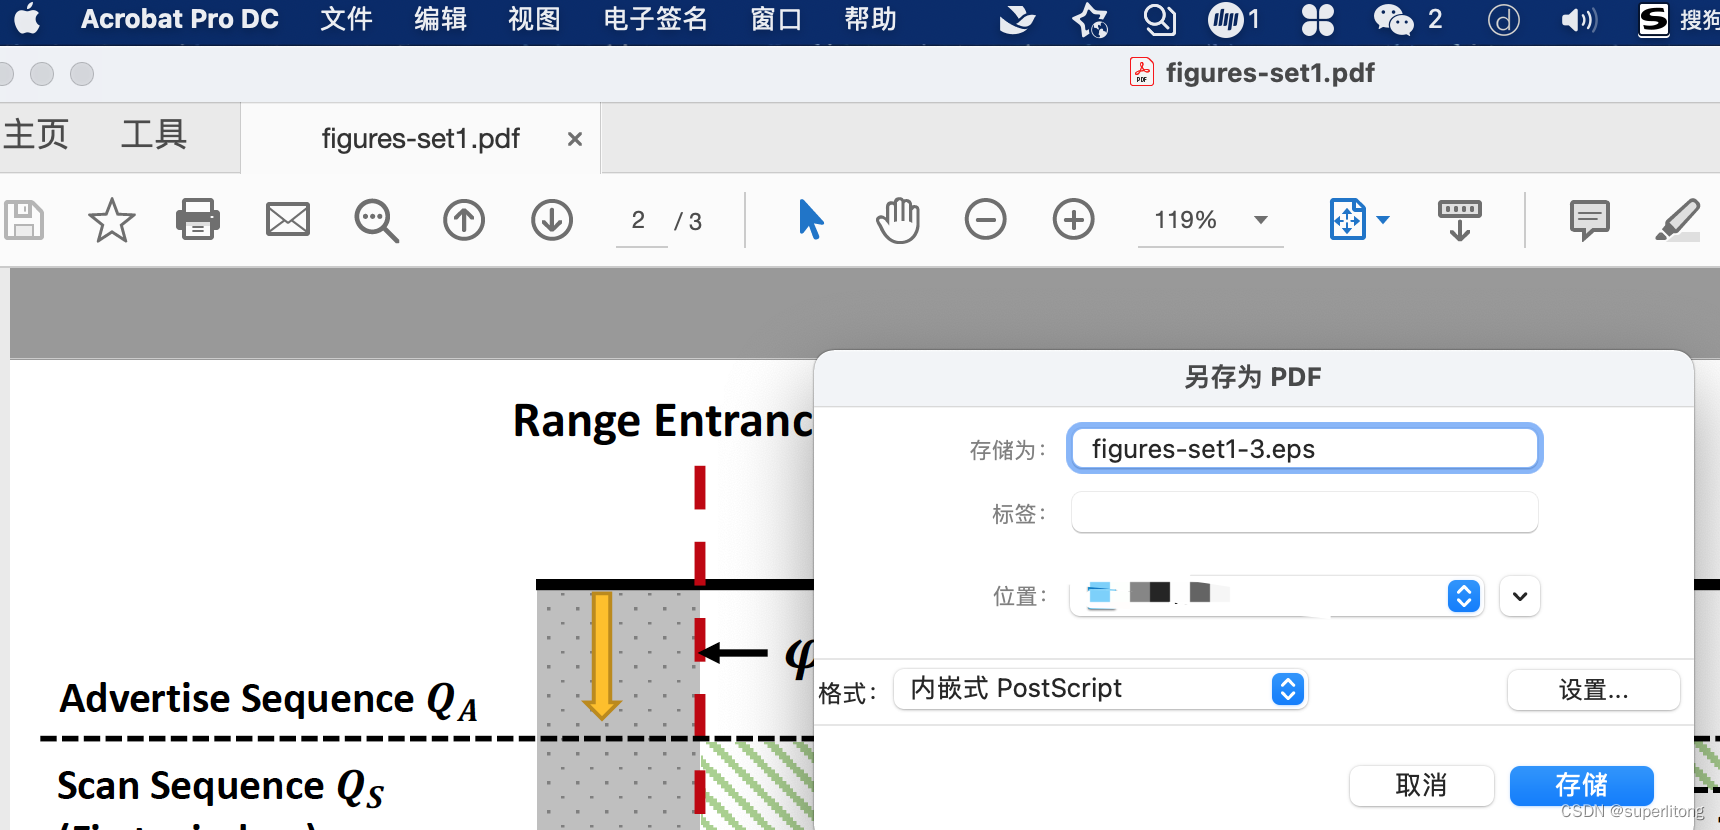Switch to the 主页 tab
This screenshot has width=1720, height=830.
pyautogui.click(x=36, y=134)
